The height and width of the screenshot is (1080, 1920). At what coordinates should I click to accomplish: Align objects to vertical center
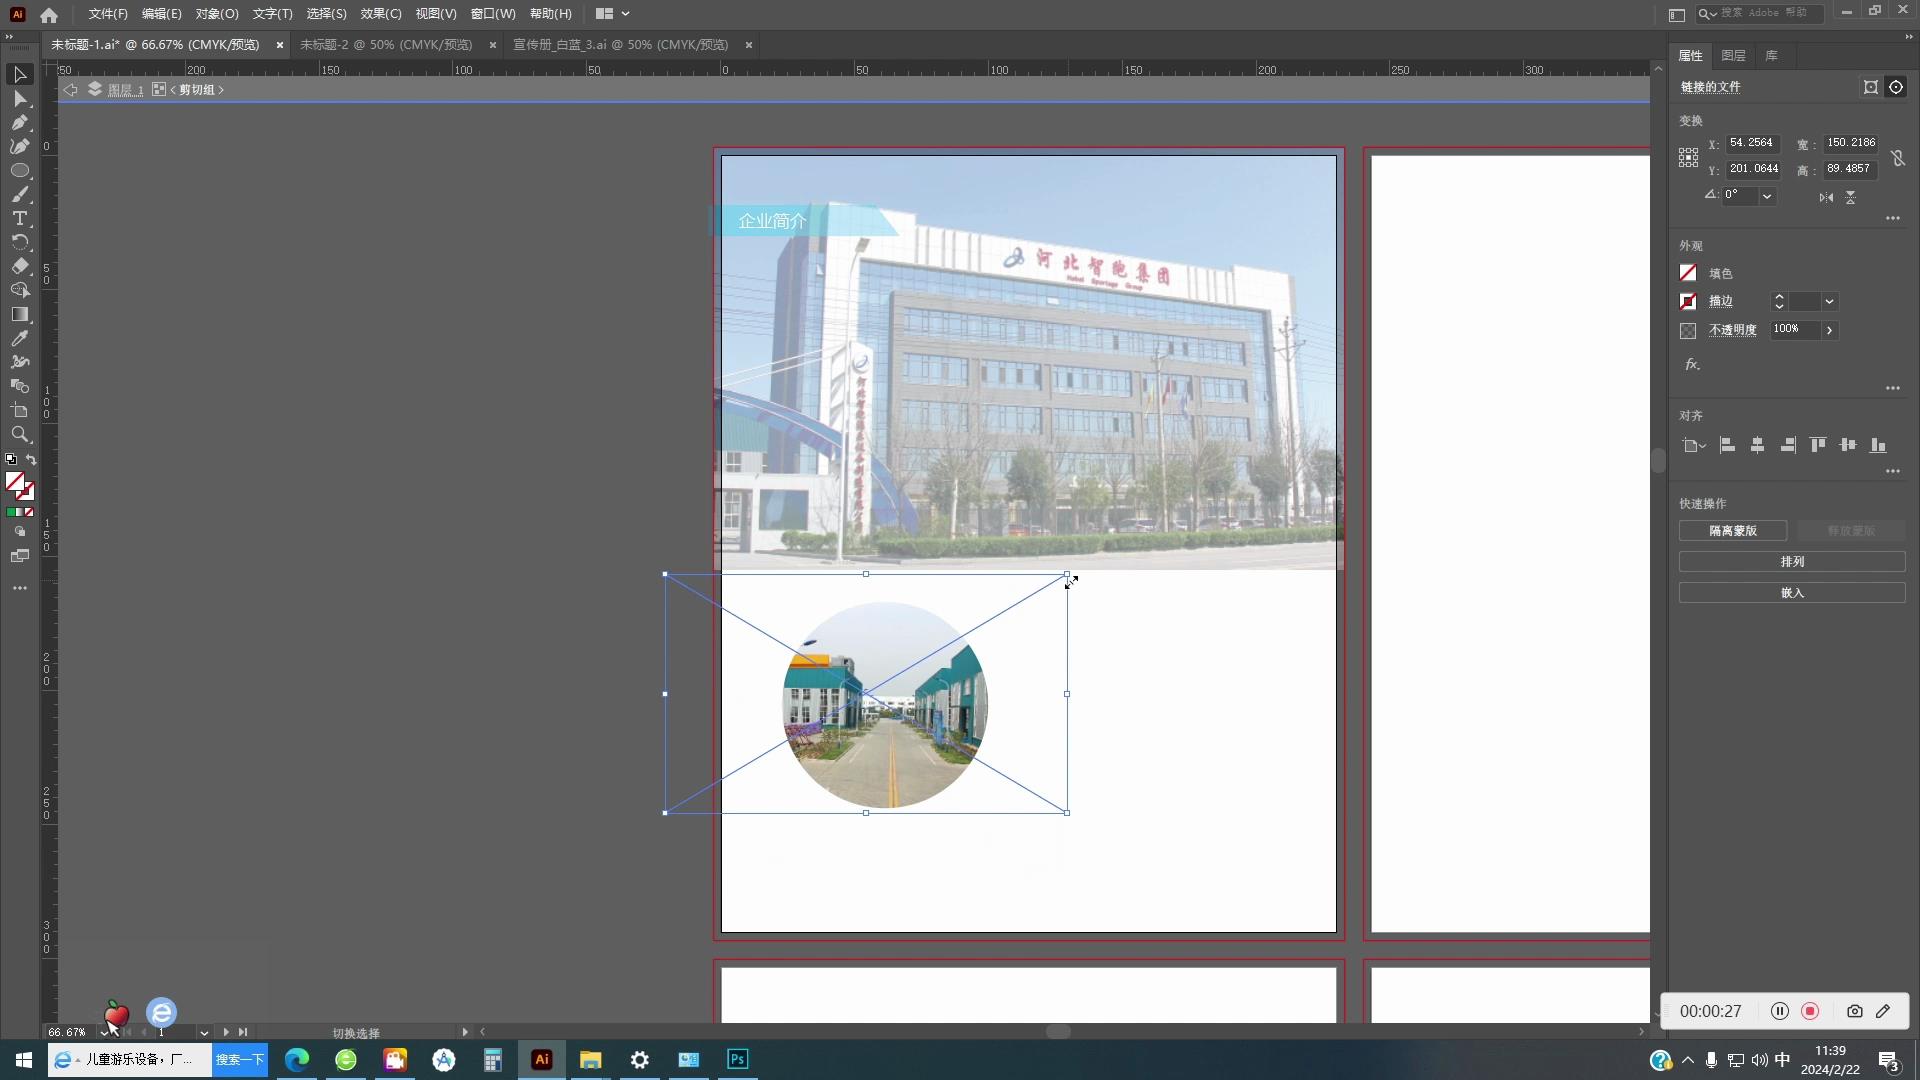click(1848, 446)
